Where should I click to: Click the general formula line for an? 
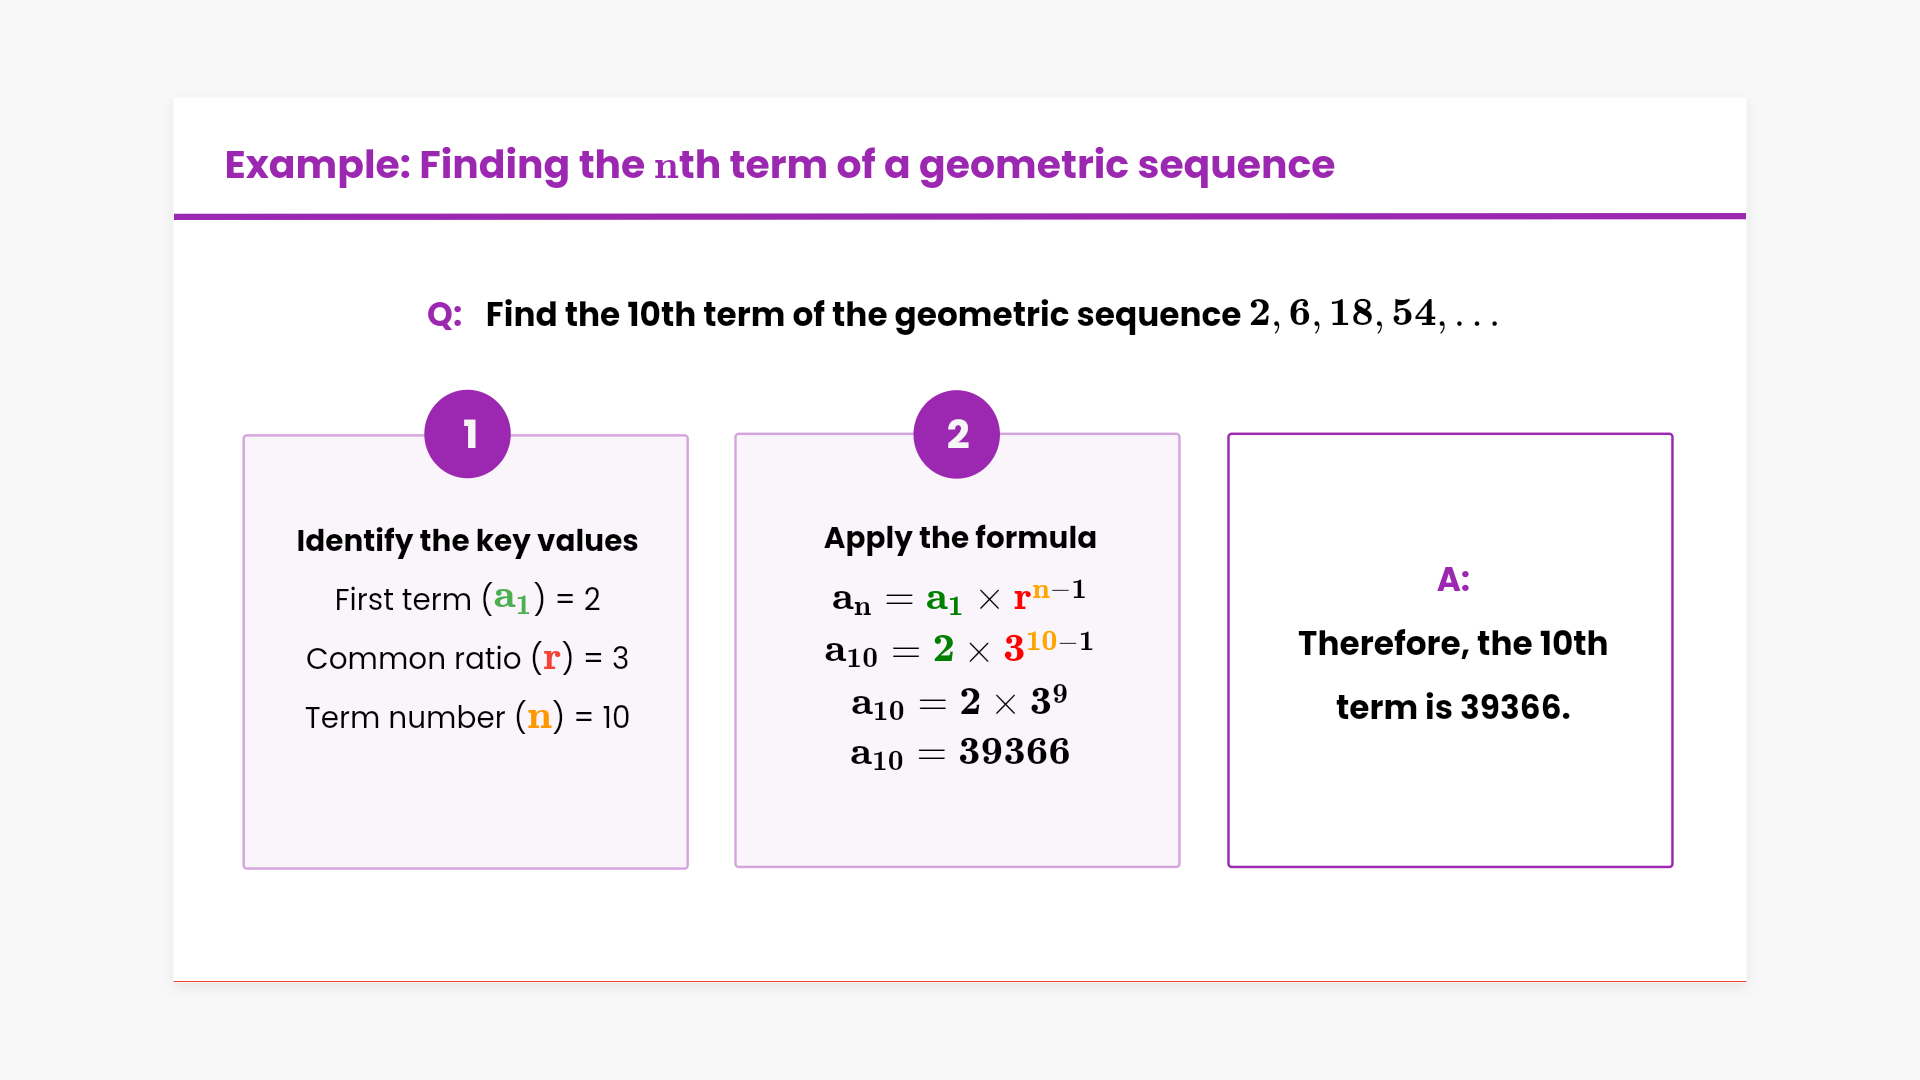coord(958,598)
